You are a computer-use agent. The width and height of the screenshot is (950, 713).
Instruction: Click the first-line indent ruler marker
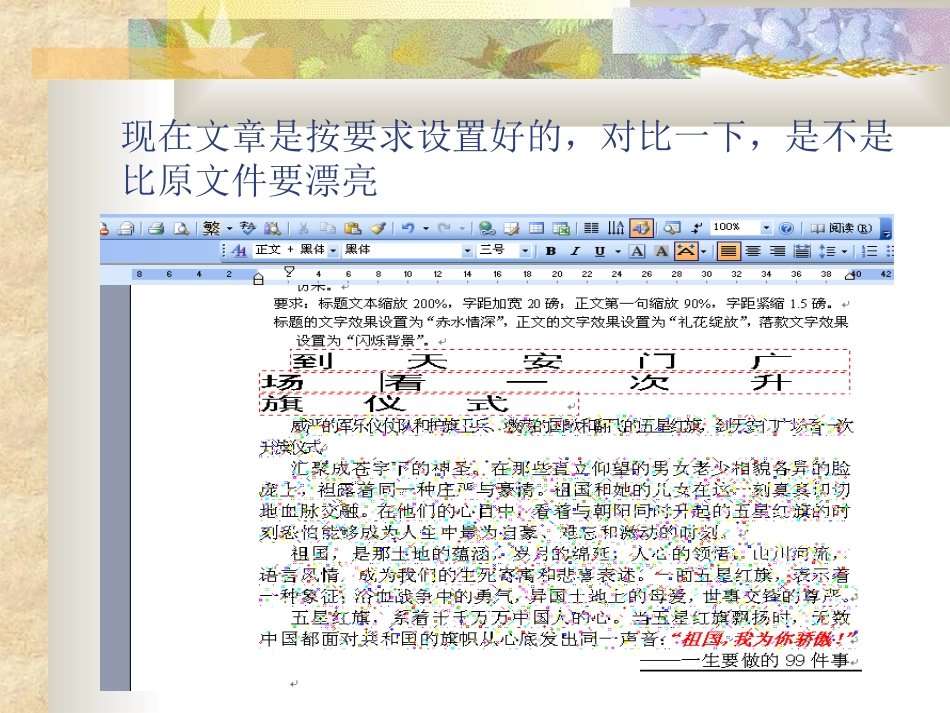pyautogui.click(x=289, y=270)
